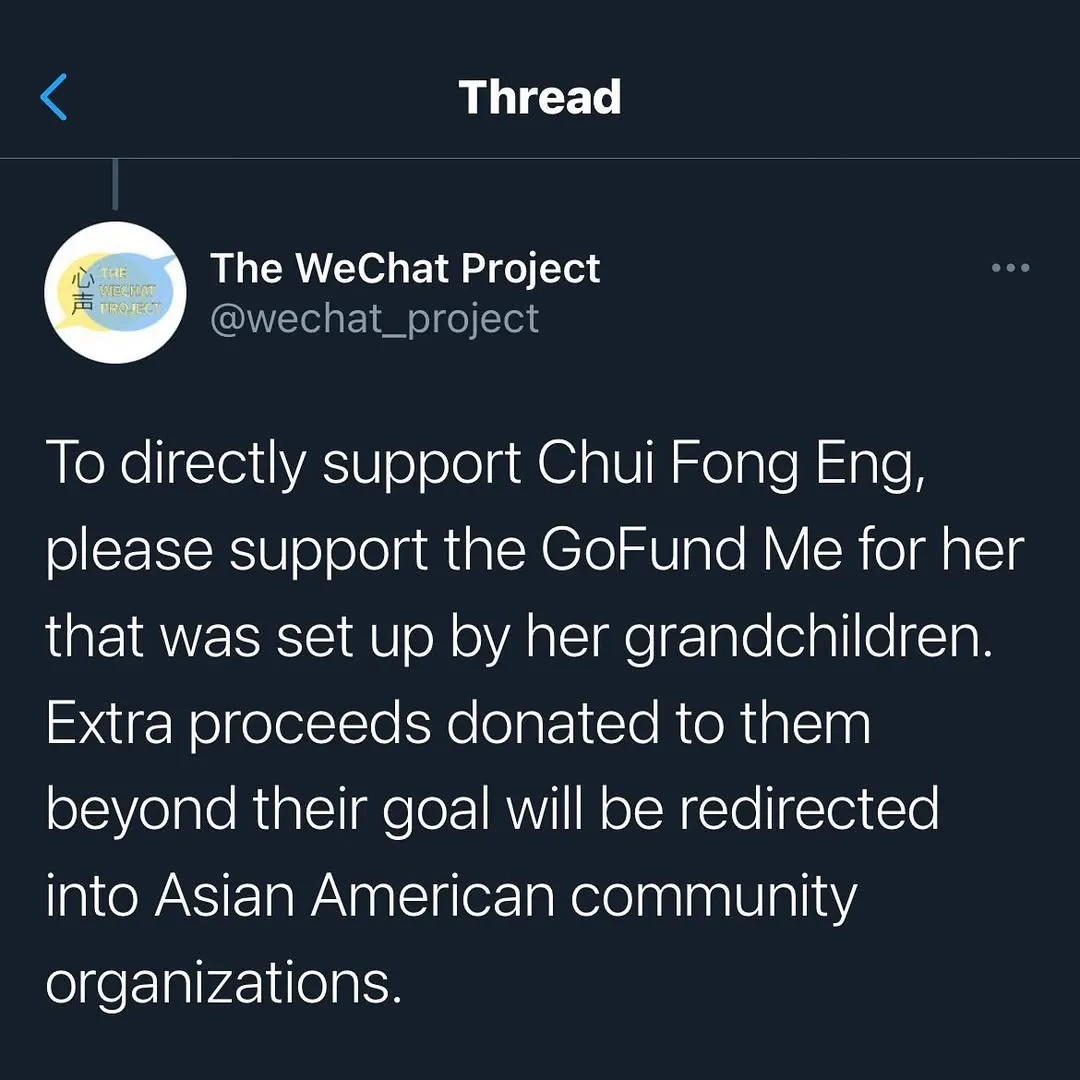Screen dimensions: 1080x1080
Task: Click the word "grandchildren" in the tweet
Action: click(x=809, y=637)
